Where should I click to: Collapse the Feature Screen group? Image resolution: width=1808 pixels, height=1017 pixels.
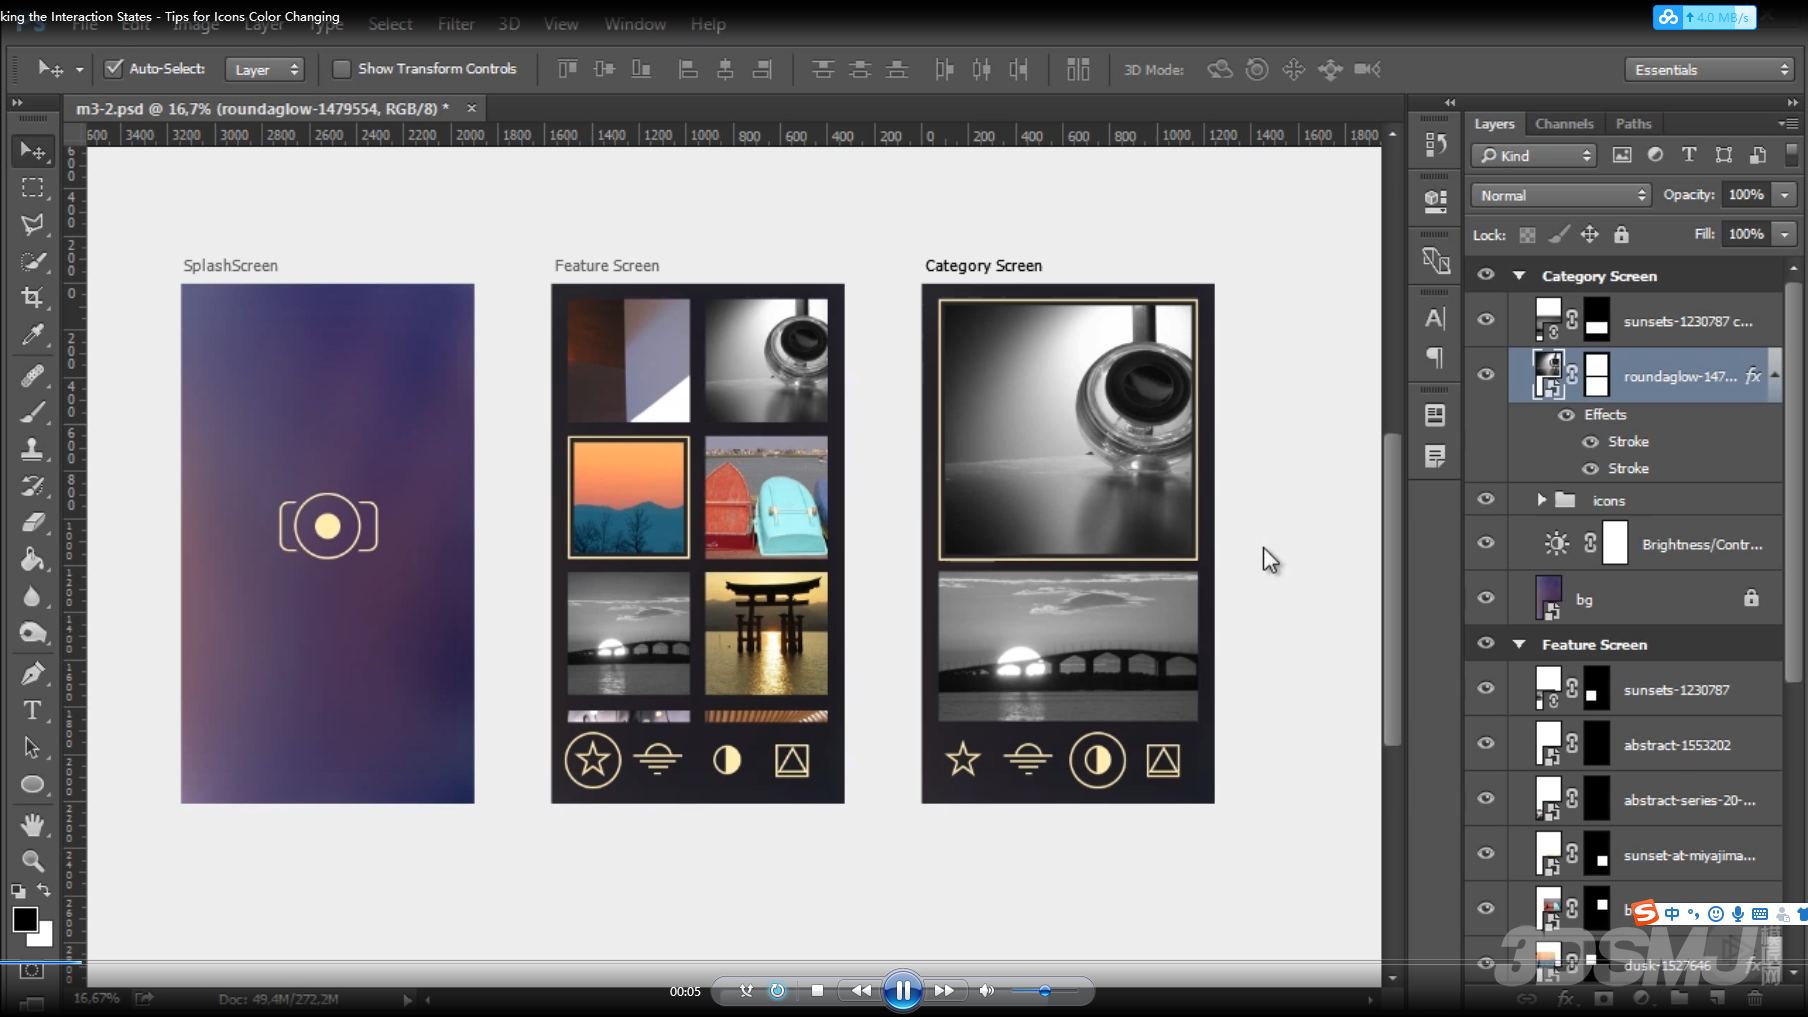click(x=1520, y=644)
